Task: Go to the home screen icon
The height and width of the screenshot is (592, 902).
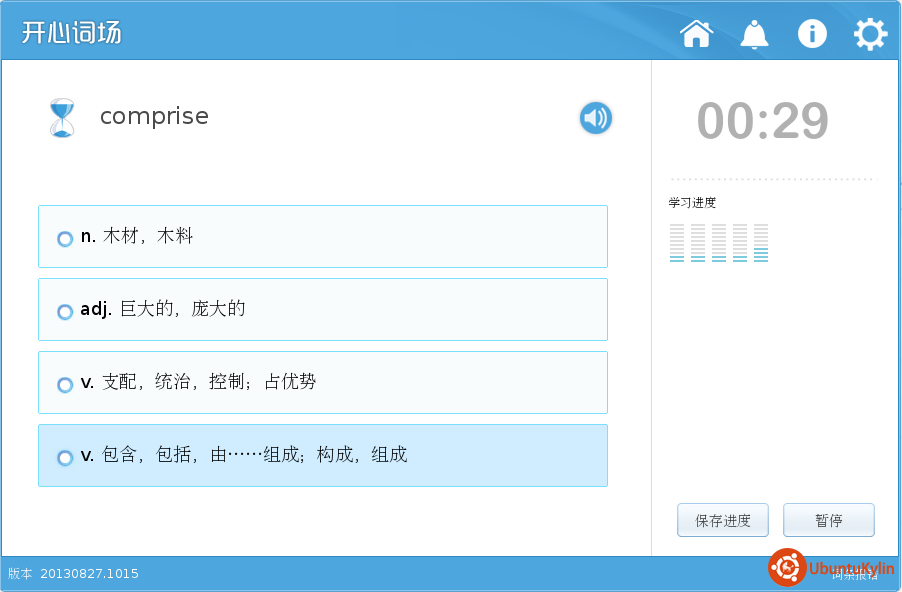Action: (x=696, y=34)
